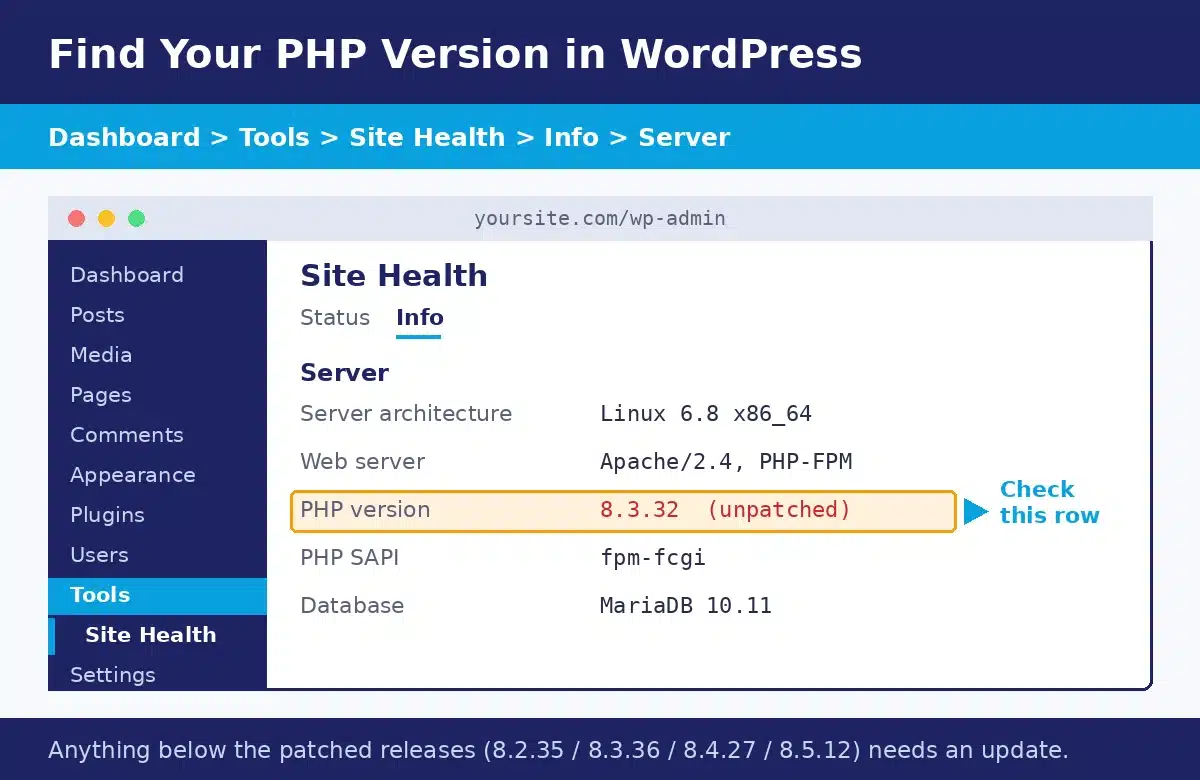Click the Apache/2.4, PHP-FPM value
This screenshot has height=780, width=1200.
tap(726, 462)
